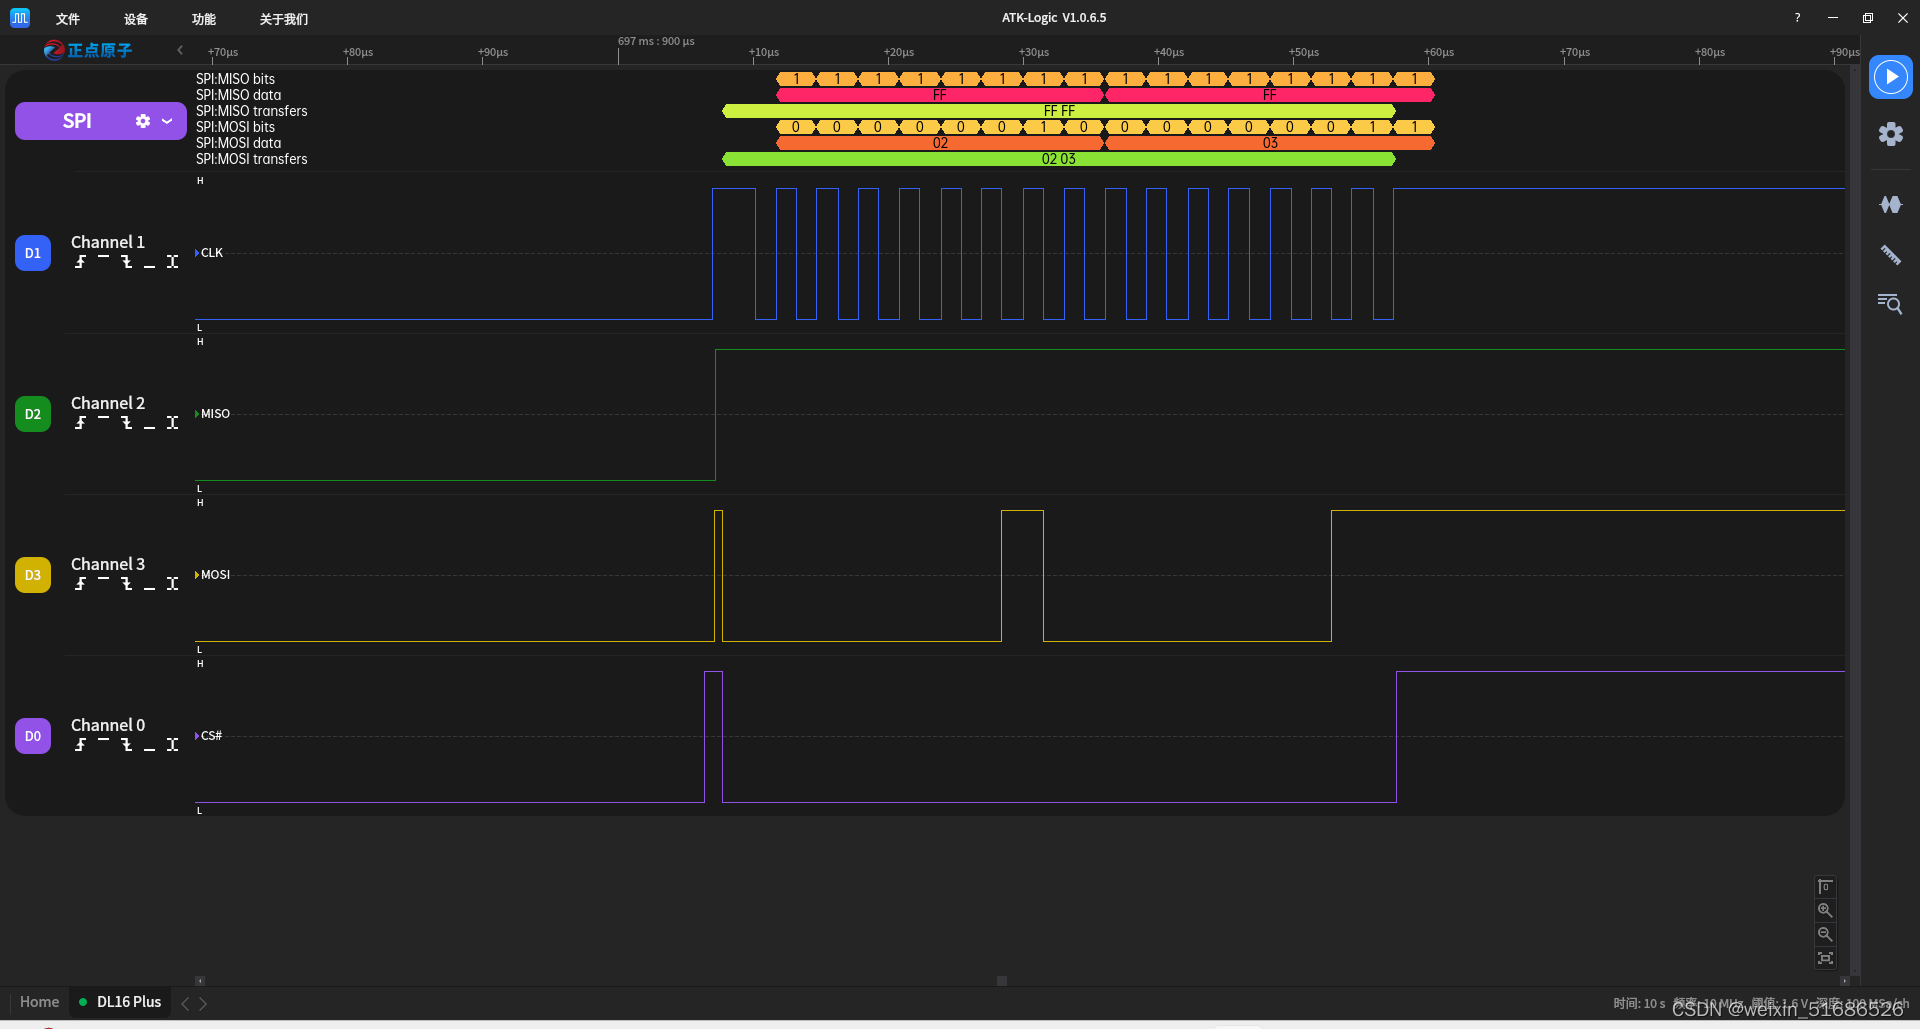This screenshot has width=1920, height=1029.
Task: Open the 文件 menu
Action: (x=67, y=18)
